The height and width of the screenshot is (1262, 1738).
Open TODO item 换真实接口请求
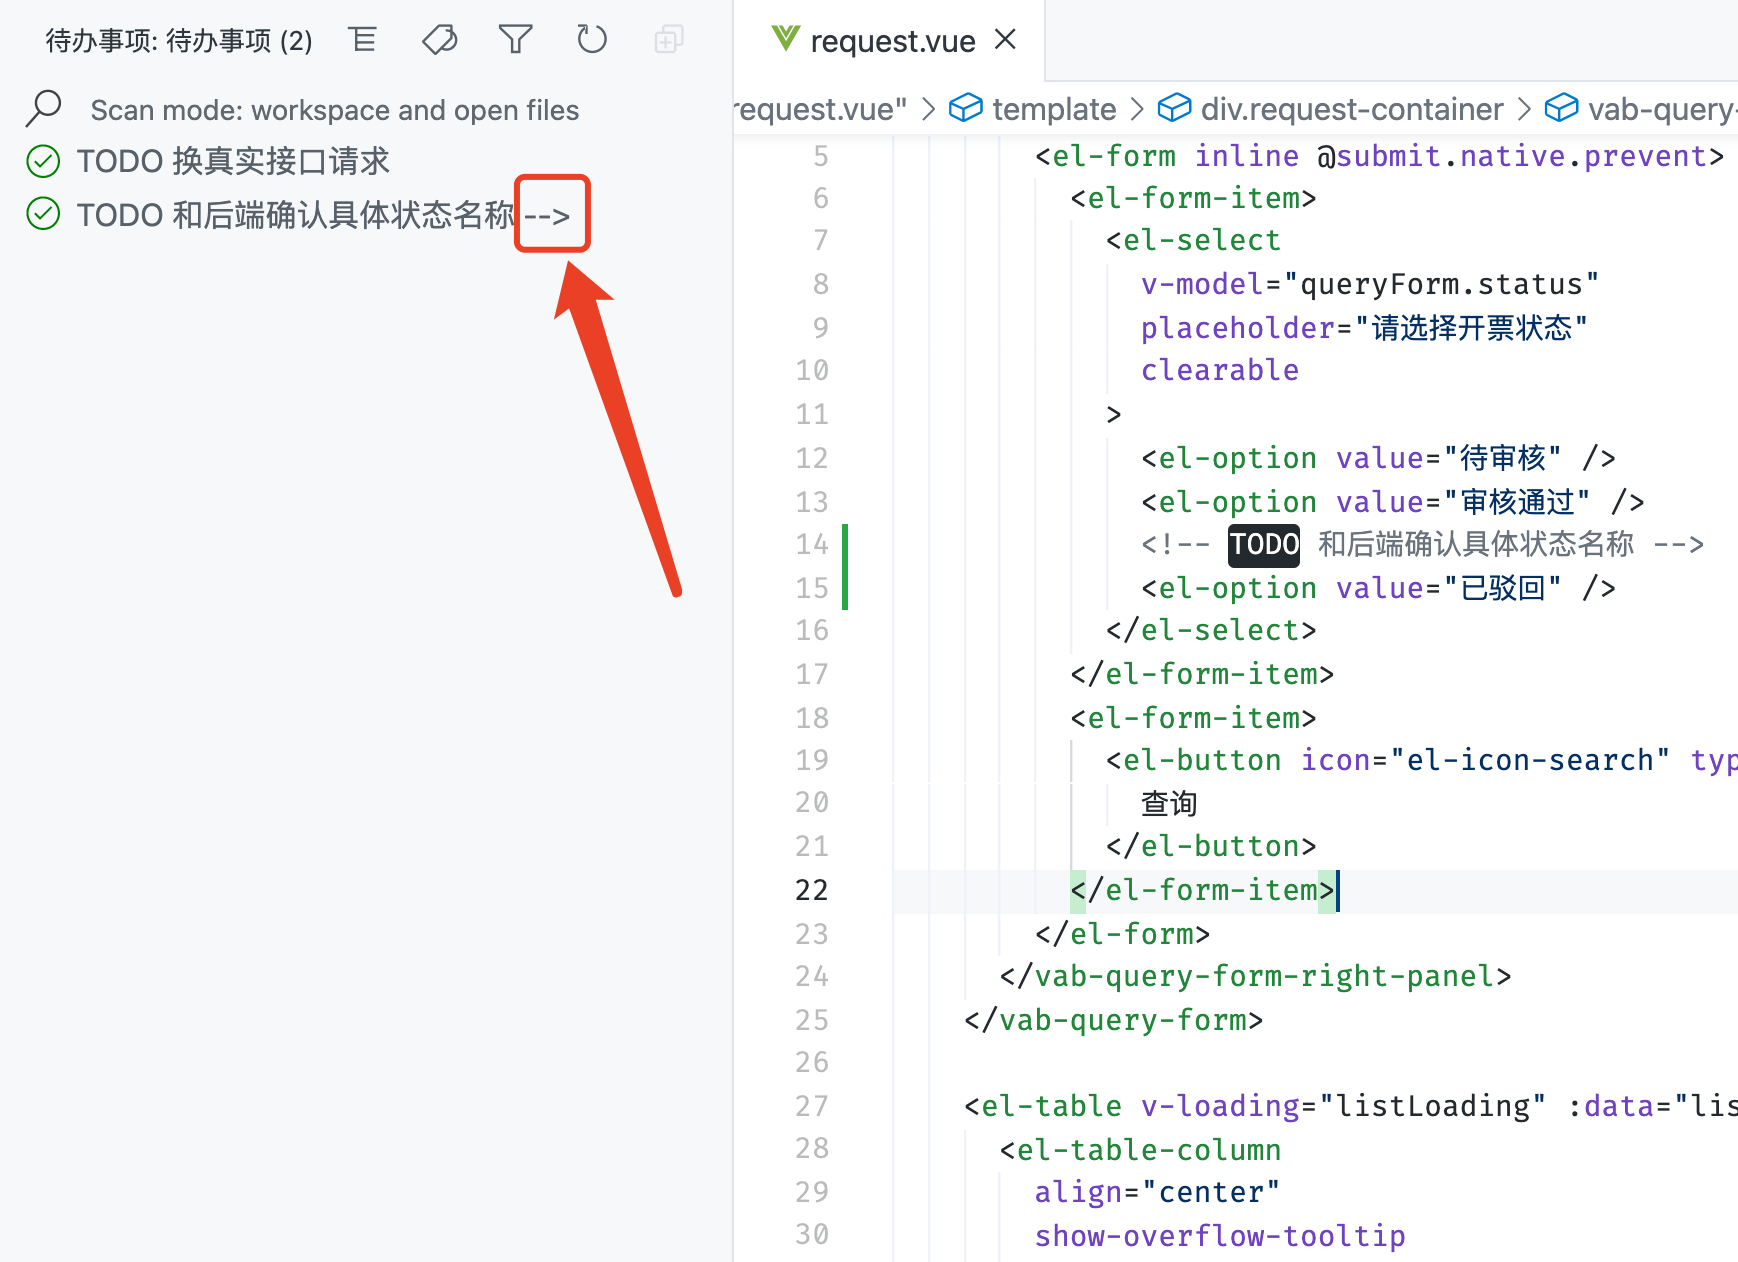click(232, 161)
